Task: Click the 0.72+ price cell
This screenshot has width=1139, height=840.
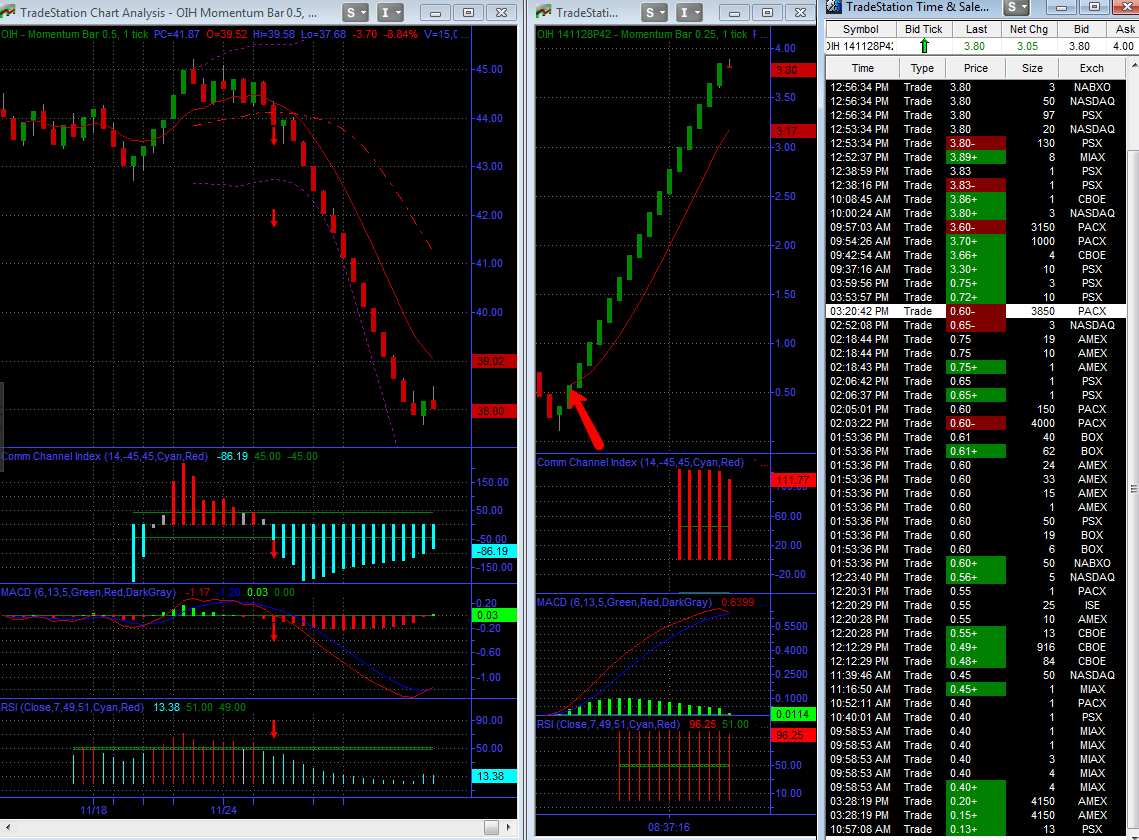Action: [976, 297]
